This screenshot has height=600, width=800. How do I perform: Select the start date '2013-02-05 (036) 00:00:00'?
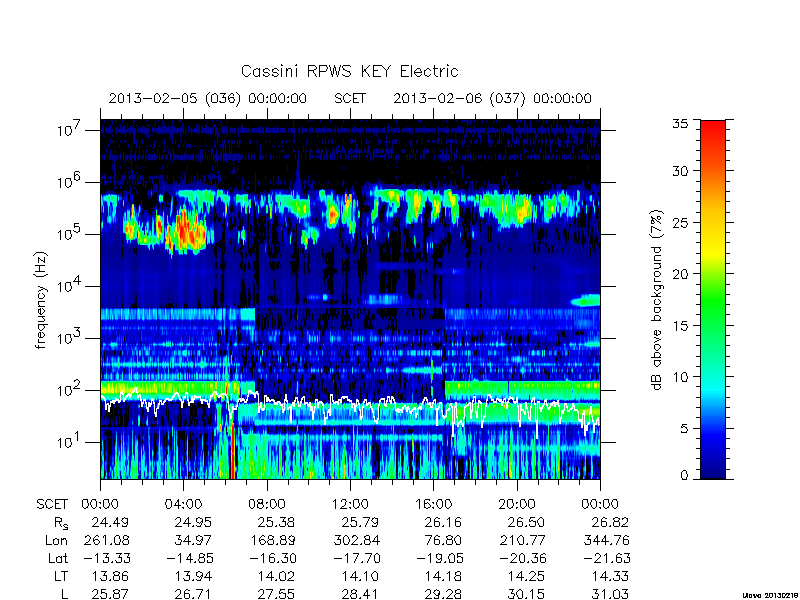208,98
